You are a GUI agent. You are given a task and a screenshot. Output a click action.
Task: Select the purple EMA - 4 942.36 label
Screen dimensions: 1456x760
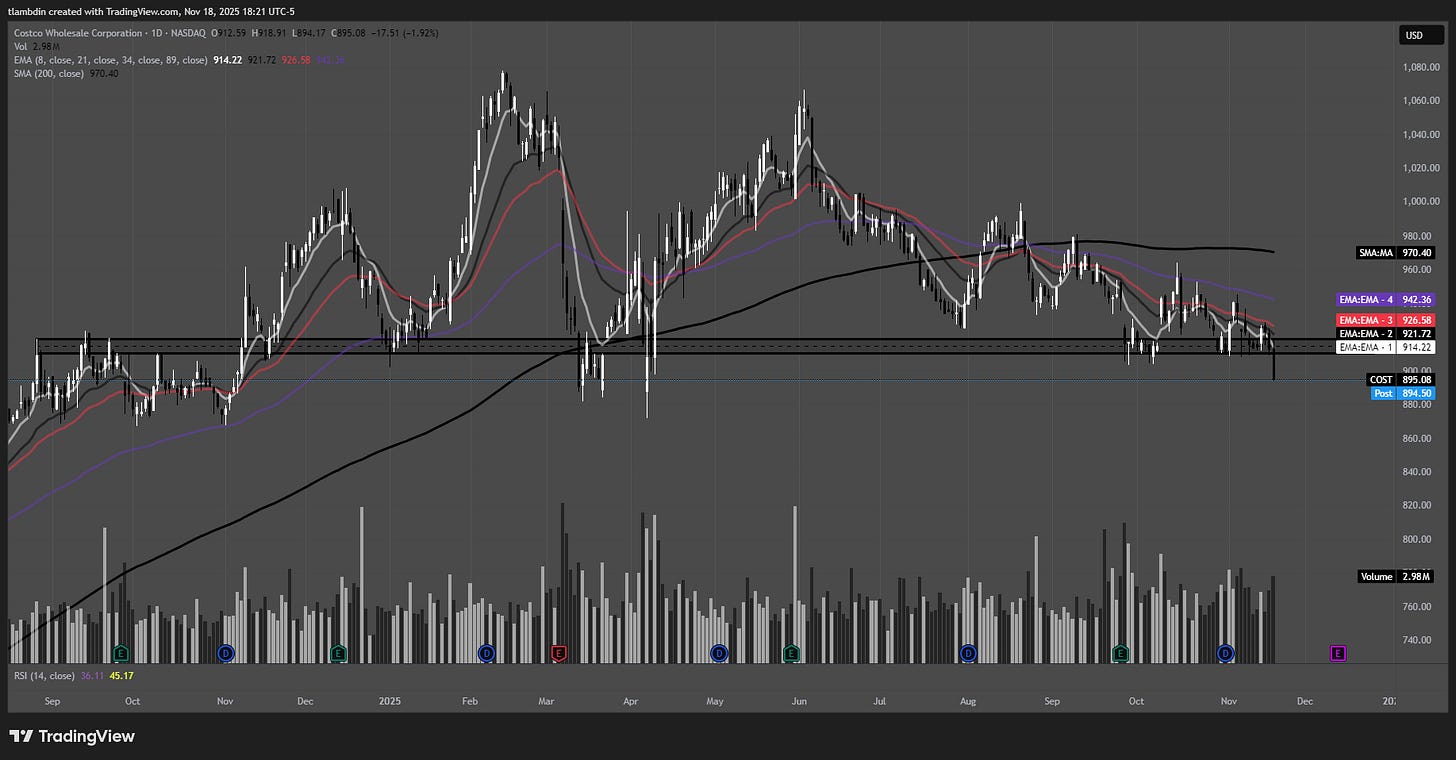(x=1386, y=299)
